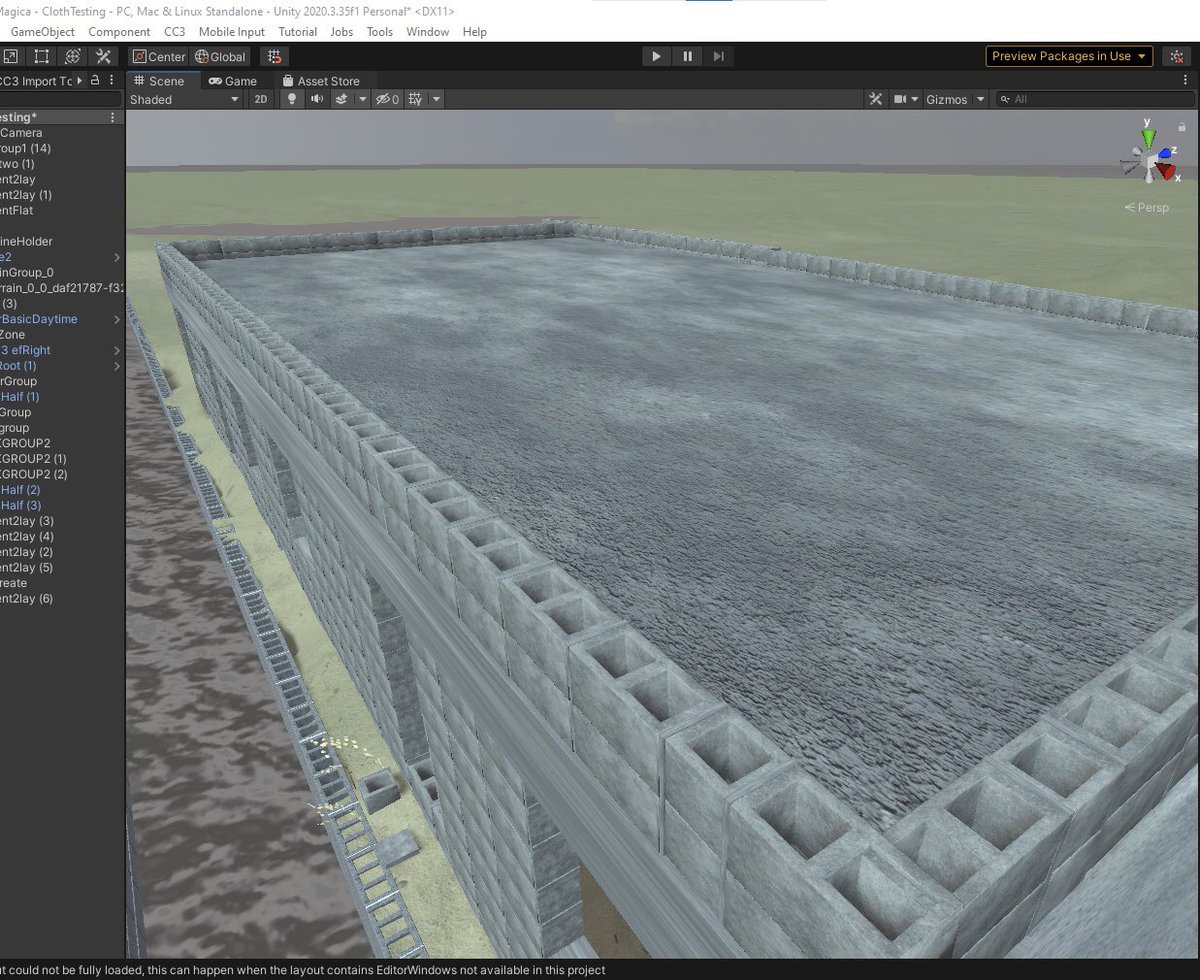Open the Window menu

pyautogui.click(x=427, y=32)
